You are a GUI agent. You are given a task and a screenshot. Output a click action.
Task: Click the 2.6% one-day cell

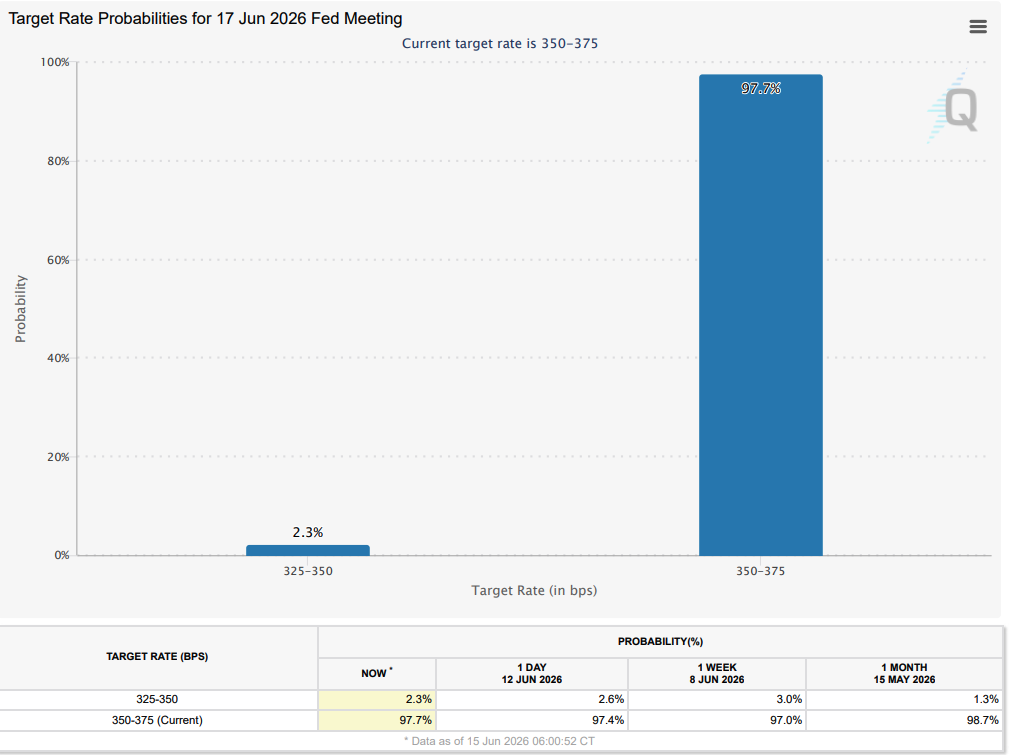[532, 700]
